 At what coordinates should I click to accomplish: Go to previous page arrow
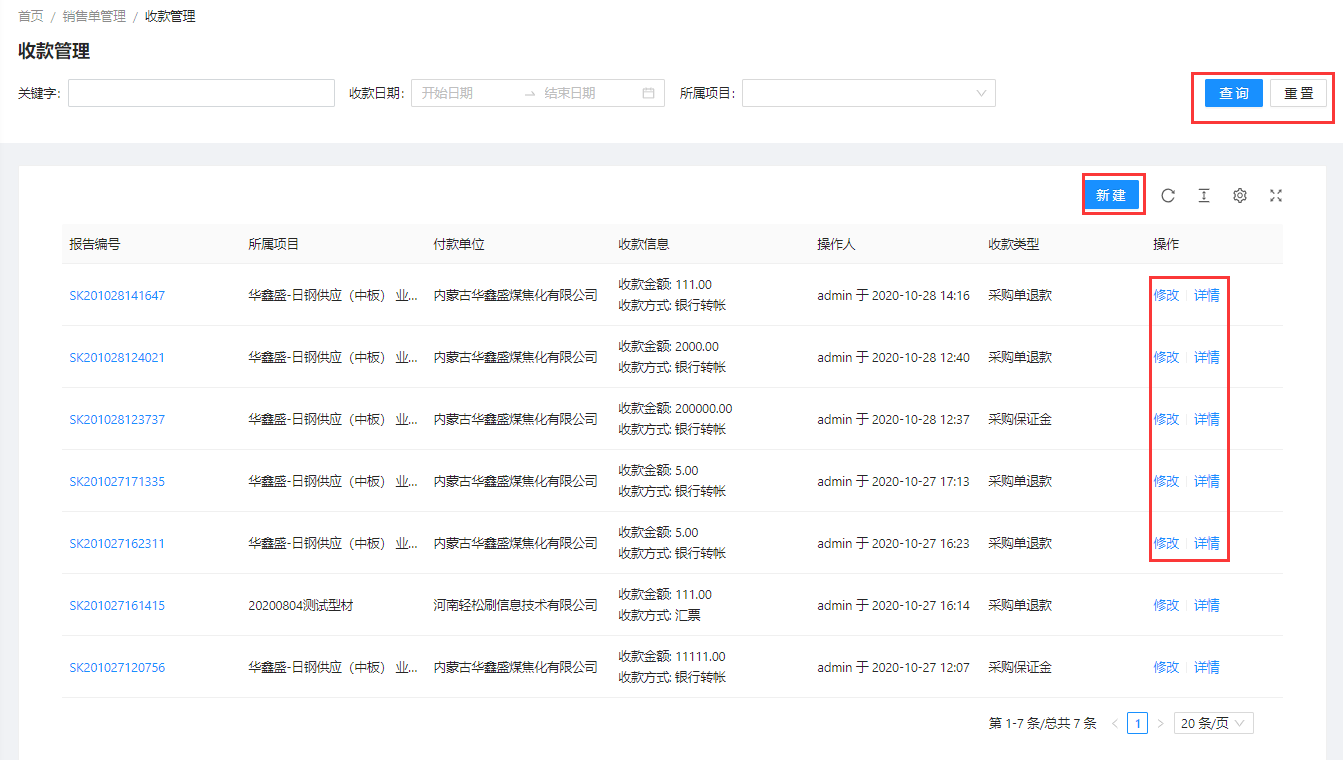click(x=1115, y=723)
